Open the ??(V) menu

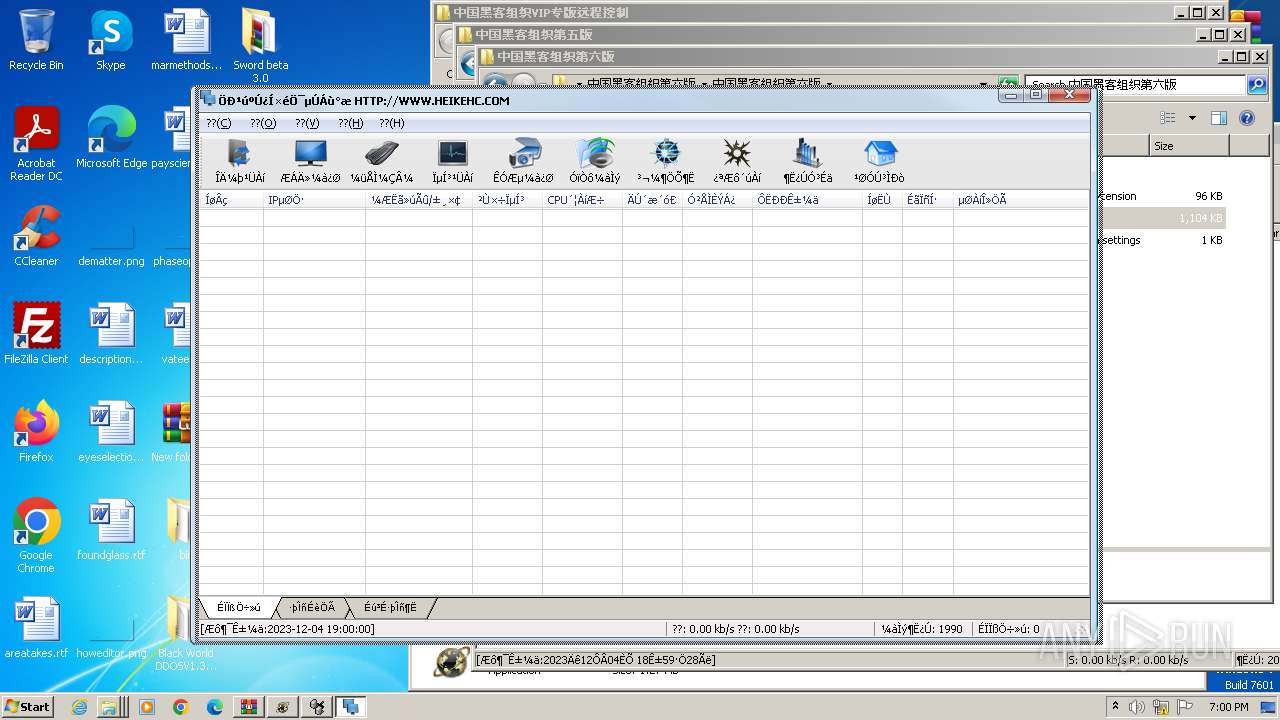[x=307, y=123]
